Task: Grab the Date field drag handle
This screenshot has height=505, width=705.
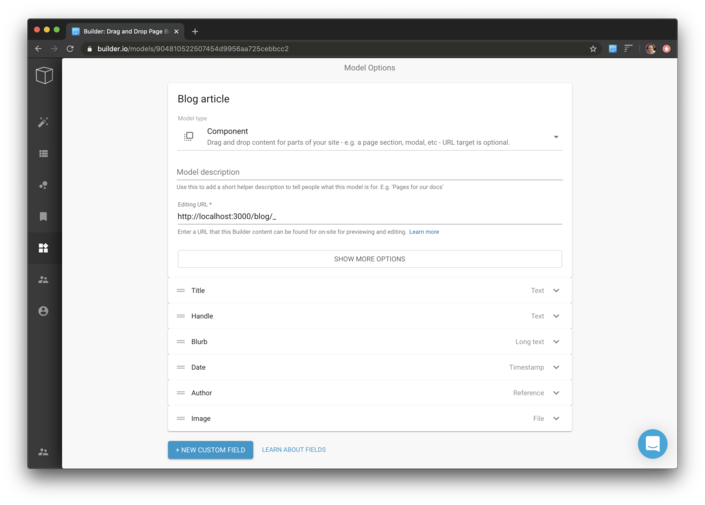Action: (181, 367)
